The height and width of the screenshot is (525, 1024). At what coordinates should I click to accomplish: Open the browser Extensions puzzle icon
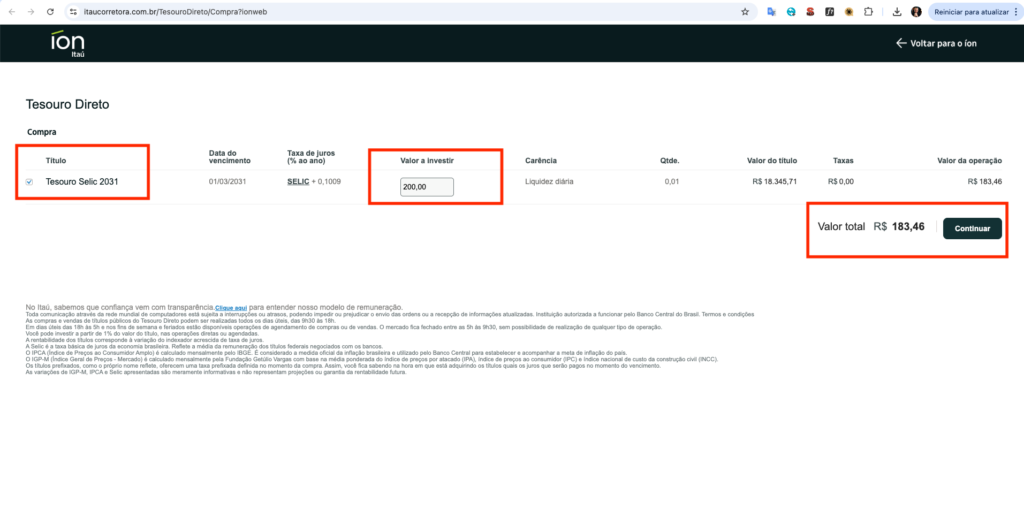pyautogui.click(x=868, y=11)
